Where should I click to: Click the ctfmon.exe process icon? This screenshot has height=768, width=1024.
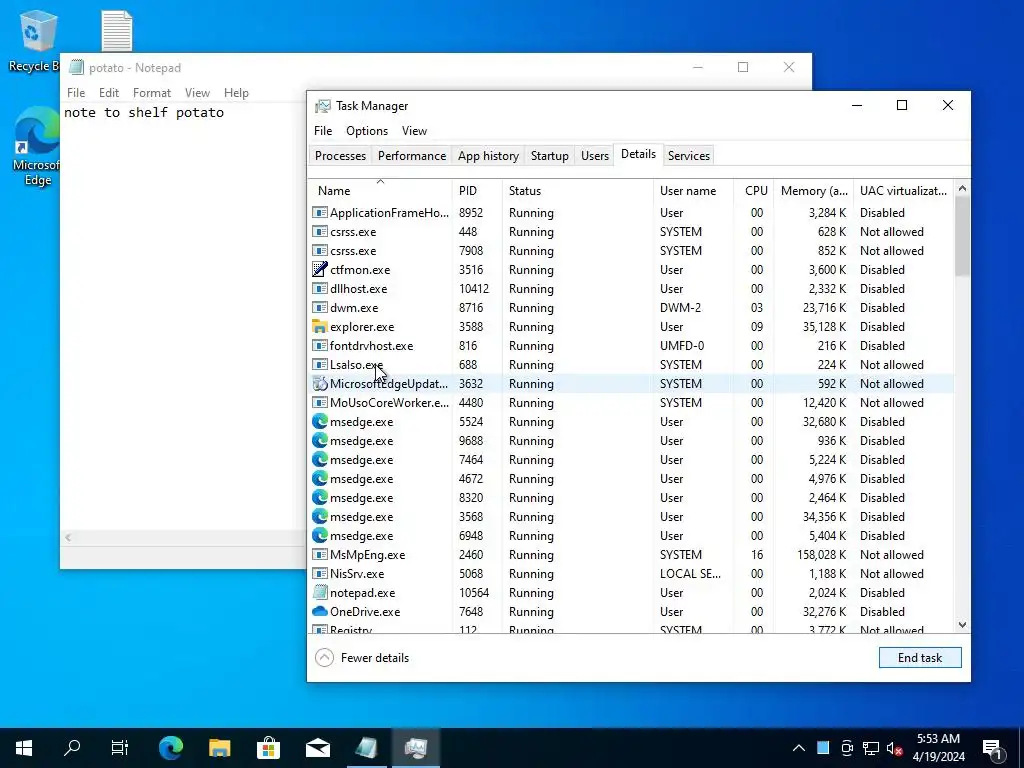319,270
